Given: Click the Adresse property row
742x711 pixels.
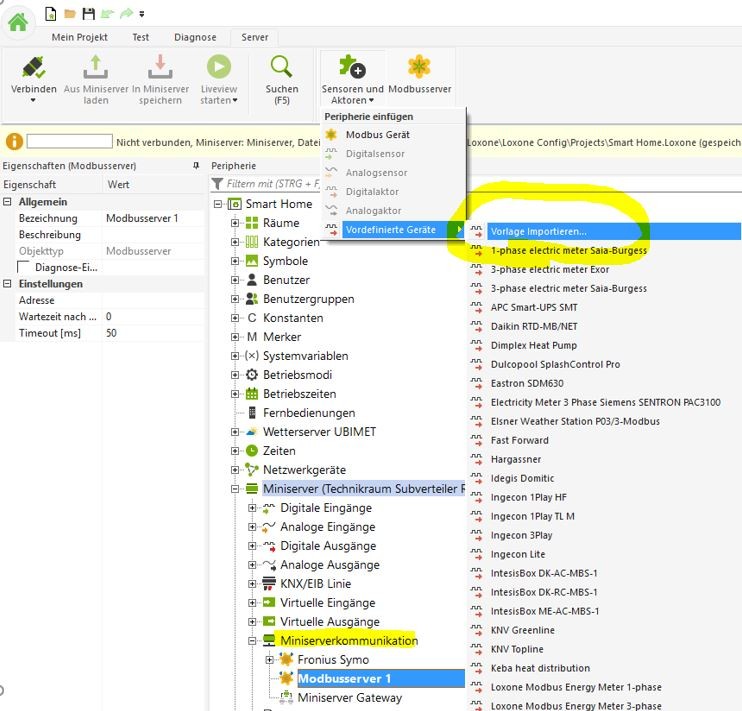Looking at the screenshot, I should click(x=102, y=300).
